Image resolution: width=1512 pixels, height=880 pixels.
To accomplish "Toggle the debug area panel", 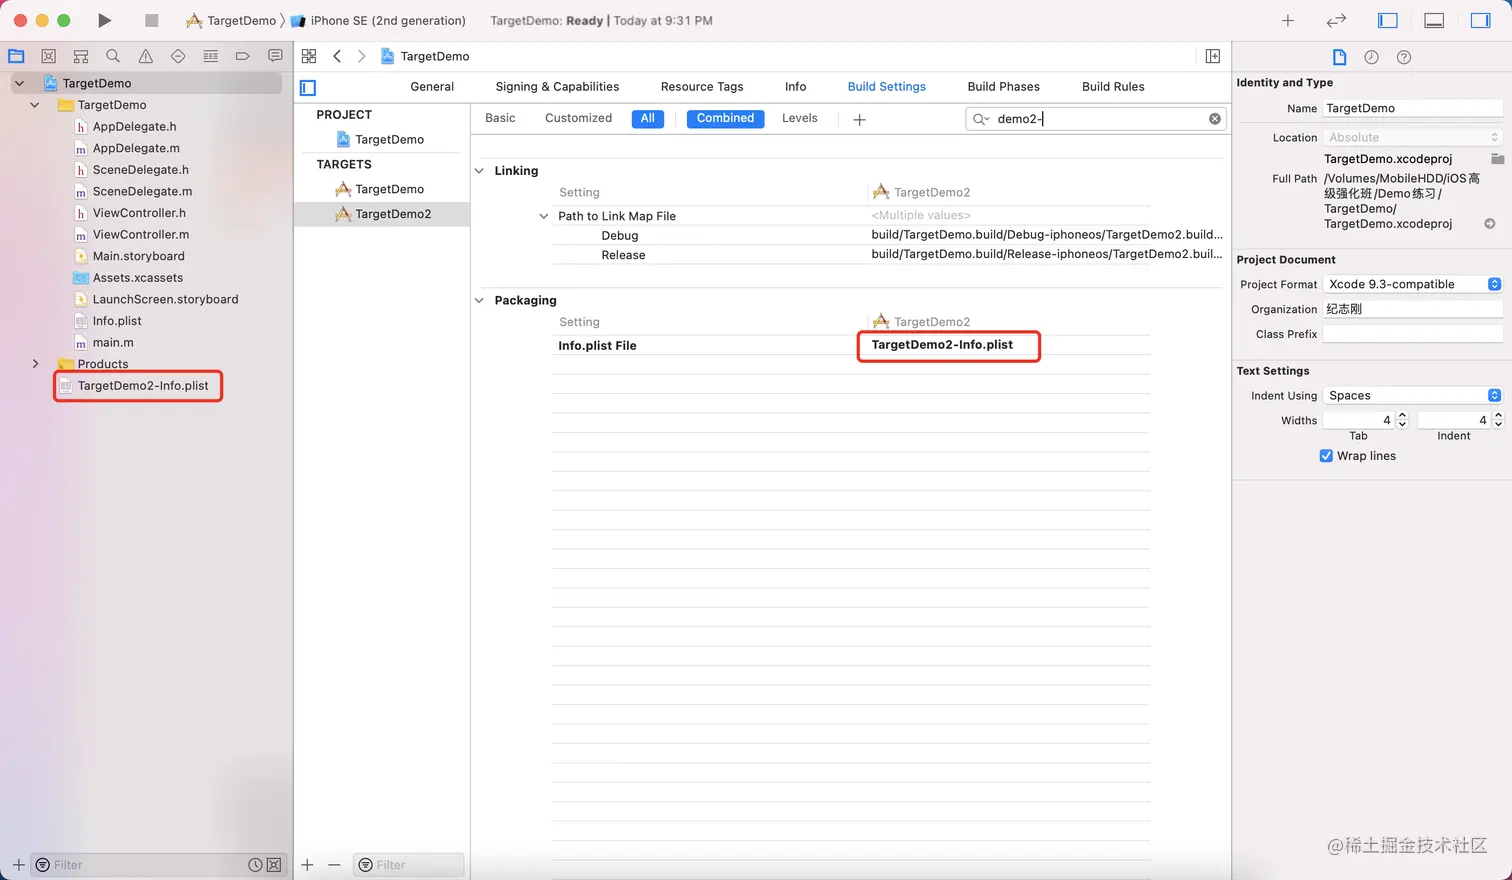I will pyautogui.click(x=1434, y=20).
